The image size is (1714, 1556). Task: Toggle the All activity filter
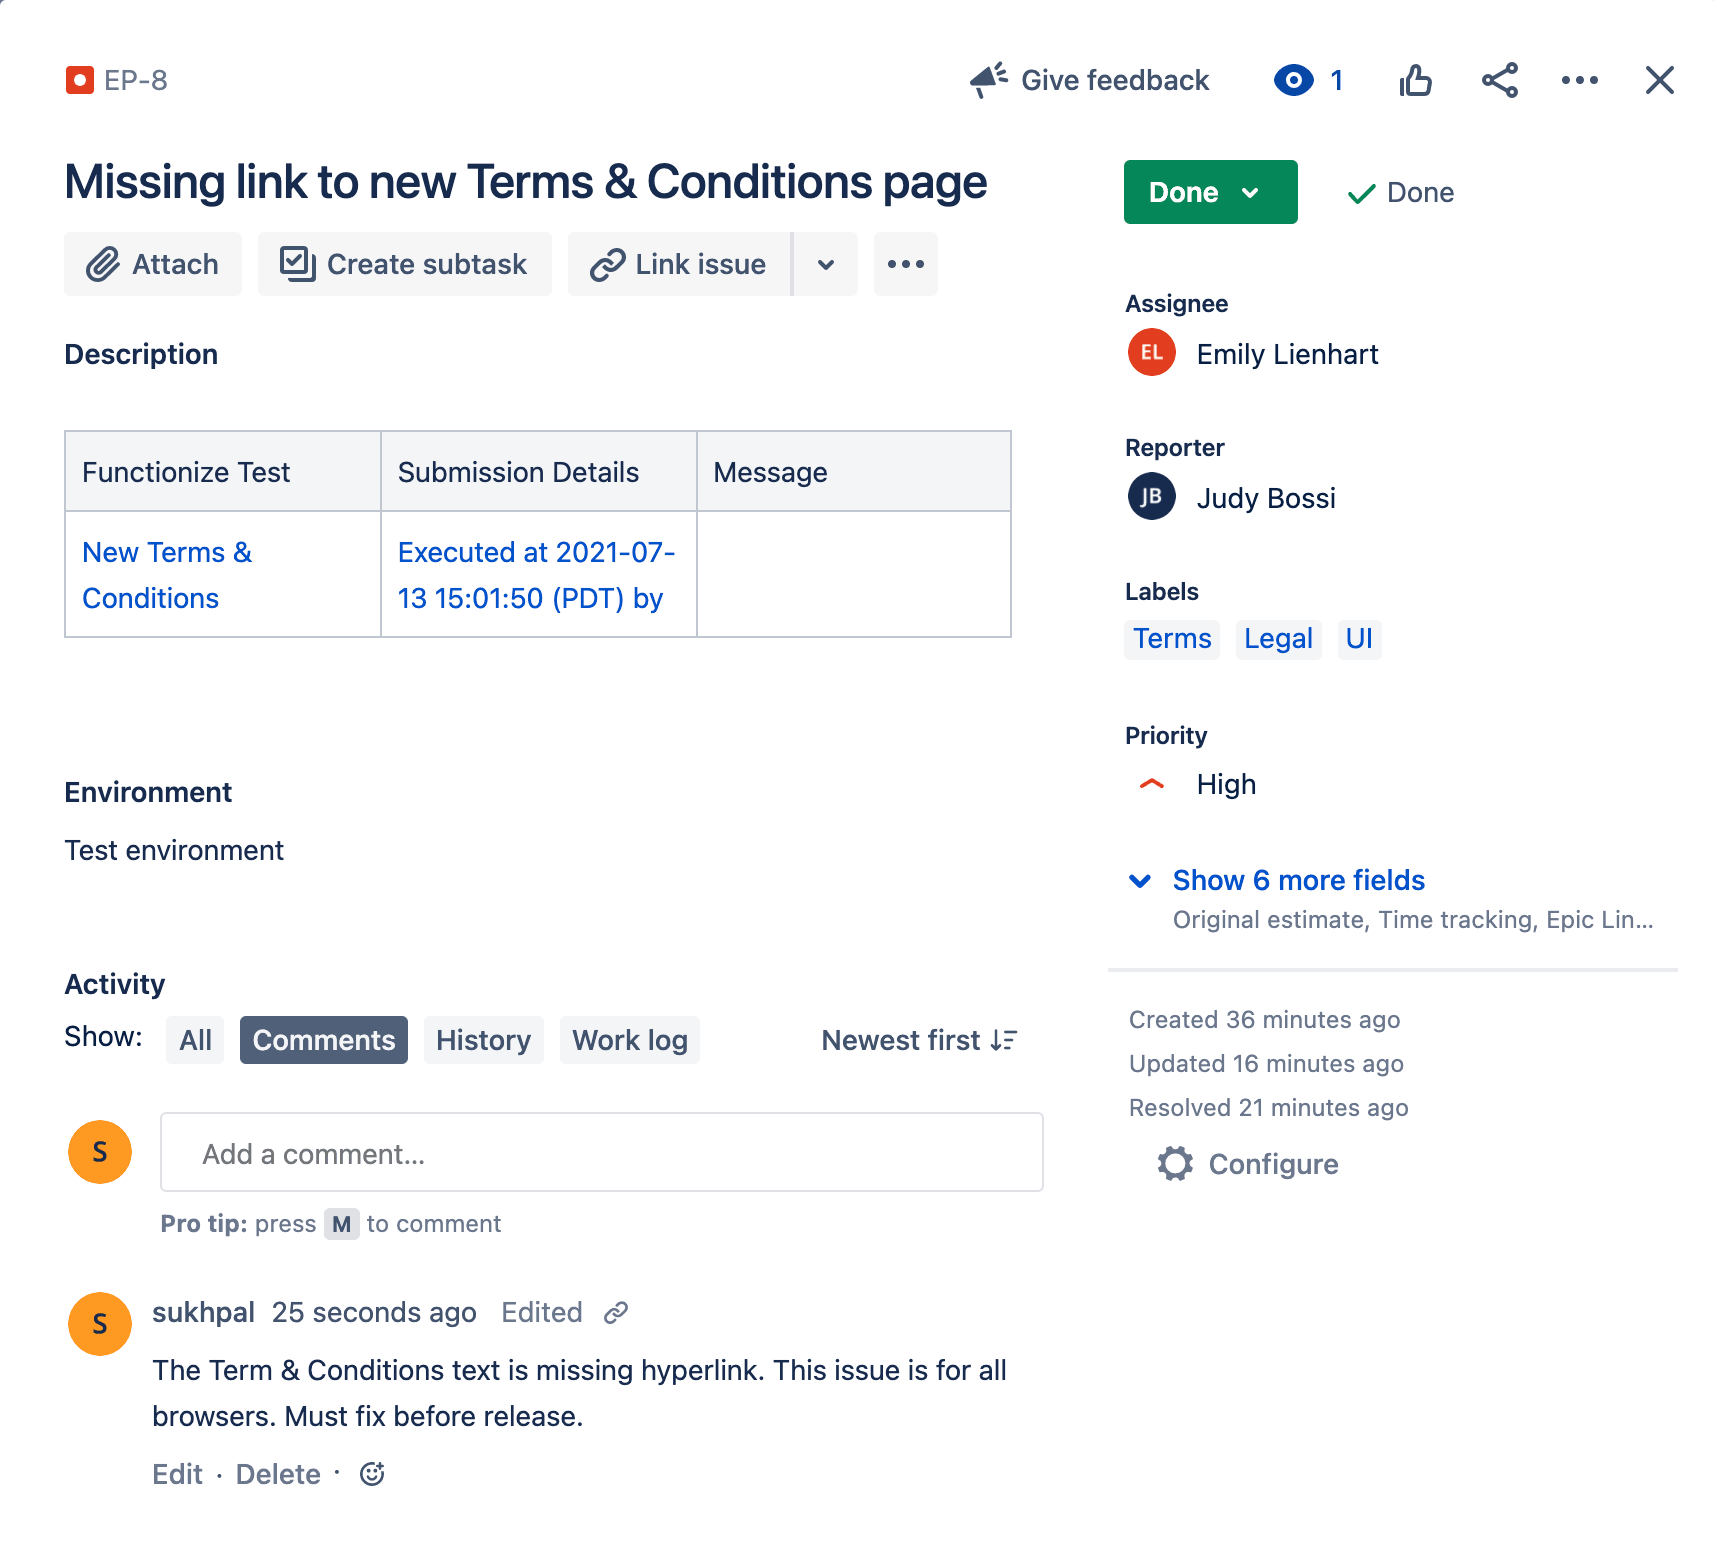click(195, 1040)
